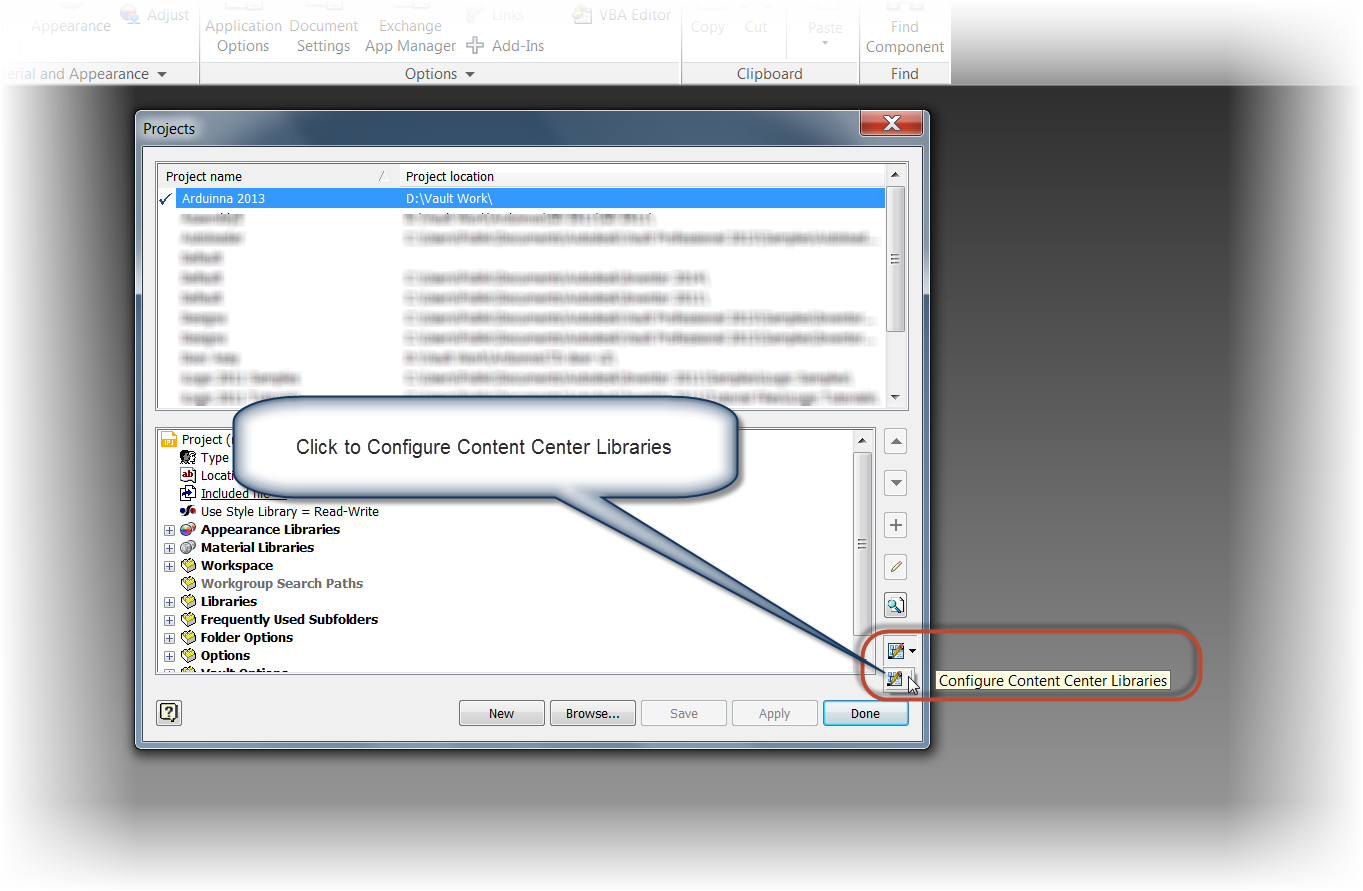
Task: Click the move-down arrow button beside the tree
Action: coord(896,484)
